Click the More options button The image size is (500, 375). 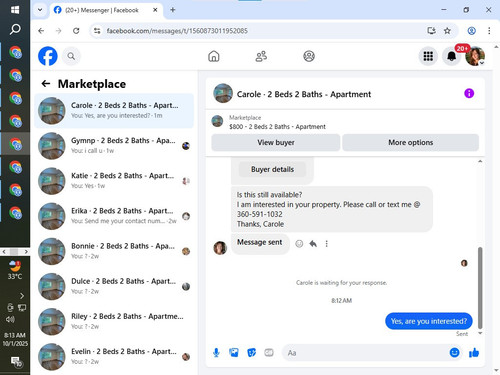click(411, 142)
